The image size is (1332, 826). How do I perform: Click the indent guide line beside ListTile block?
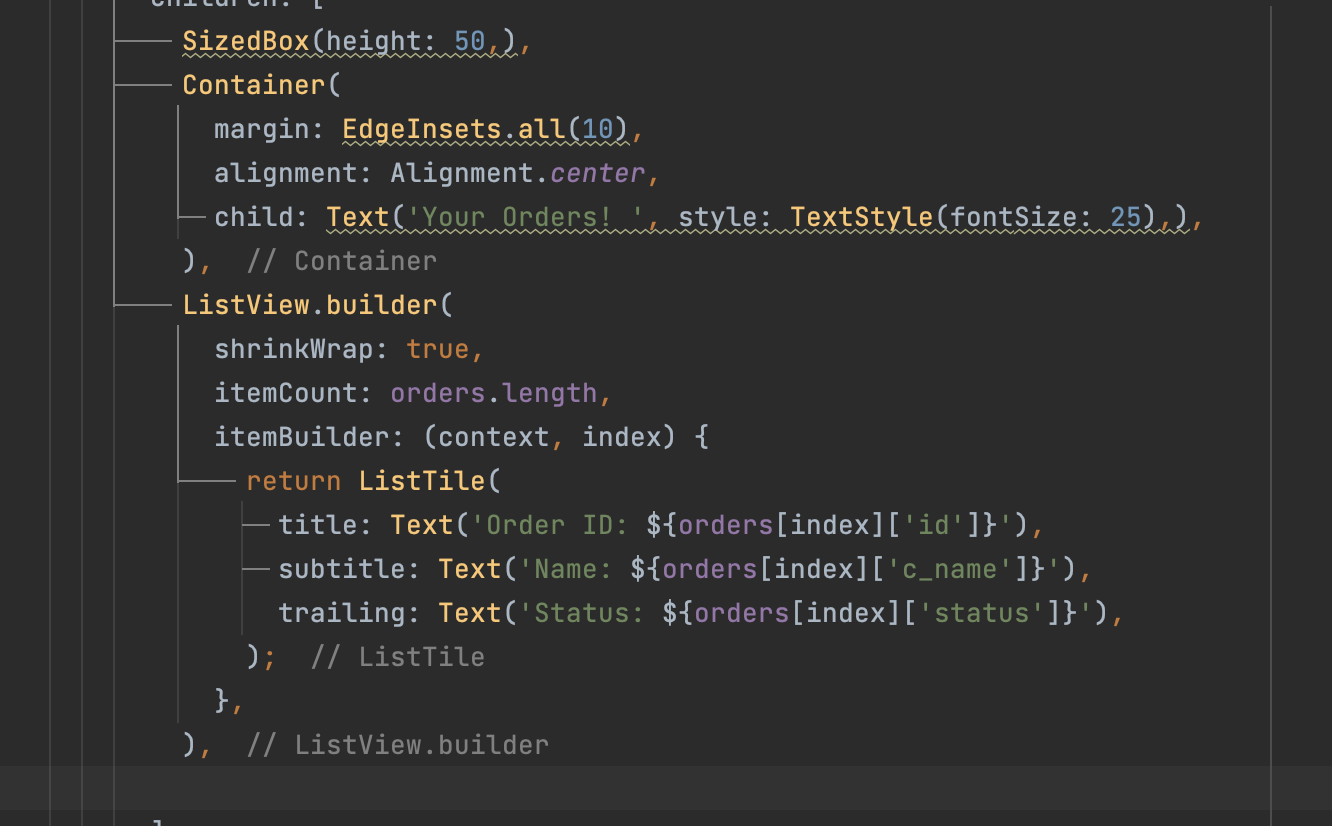(x=243, y=560)
